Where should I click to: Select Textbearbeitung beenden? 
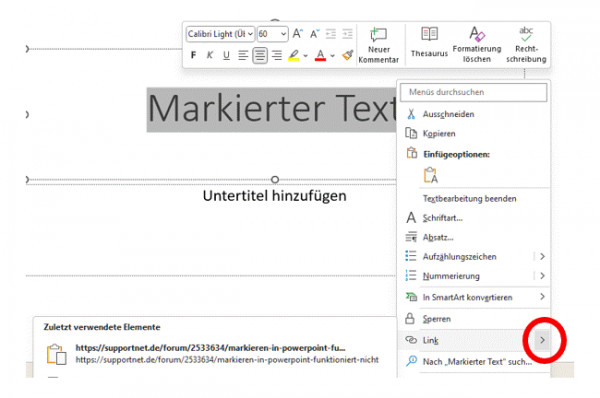[474, 199]
